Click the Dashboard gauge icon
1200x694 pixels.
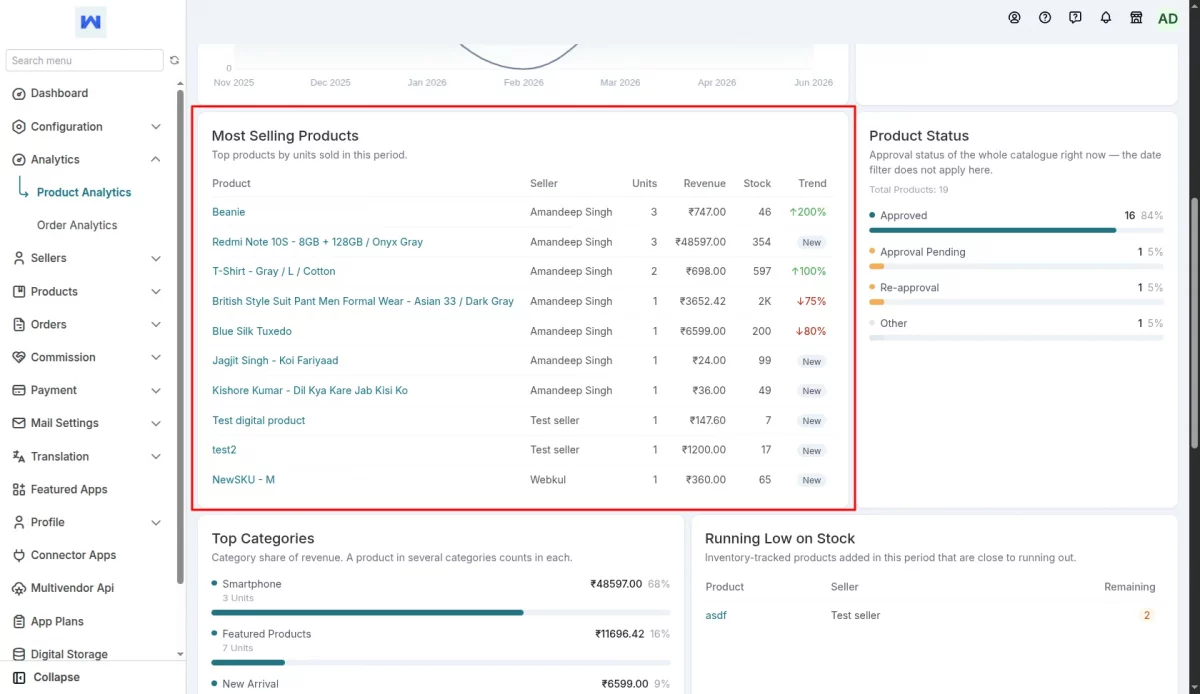pos(19,94)
